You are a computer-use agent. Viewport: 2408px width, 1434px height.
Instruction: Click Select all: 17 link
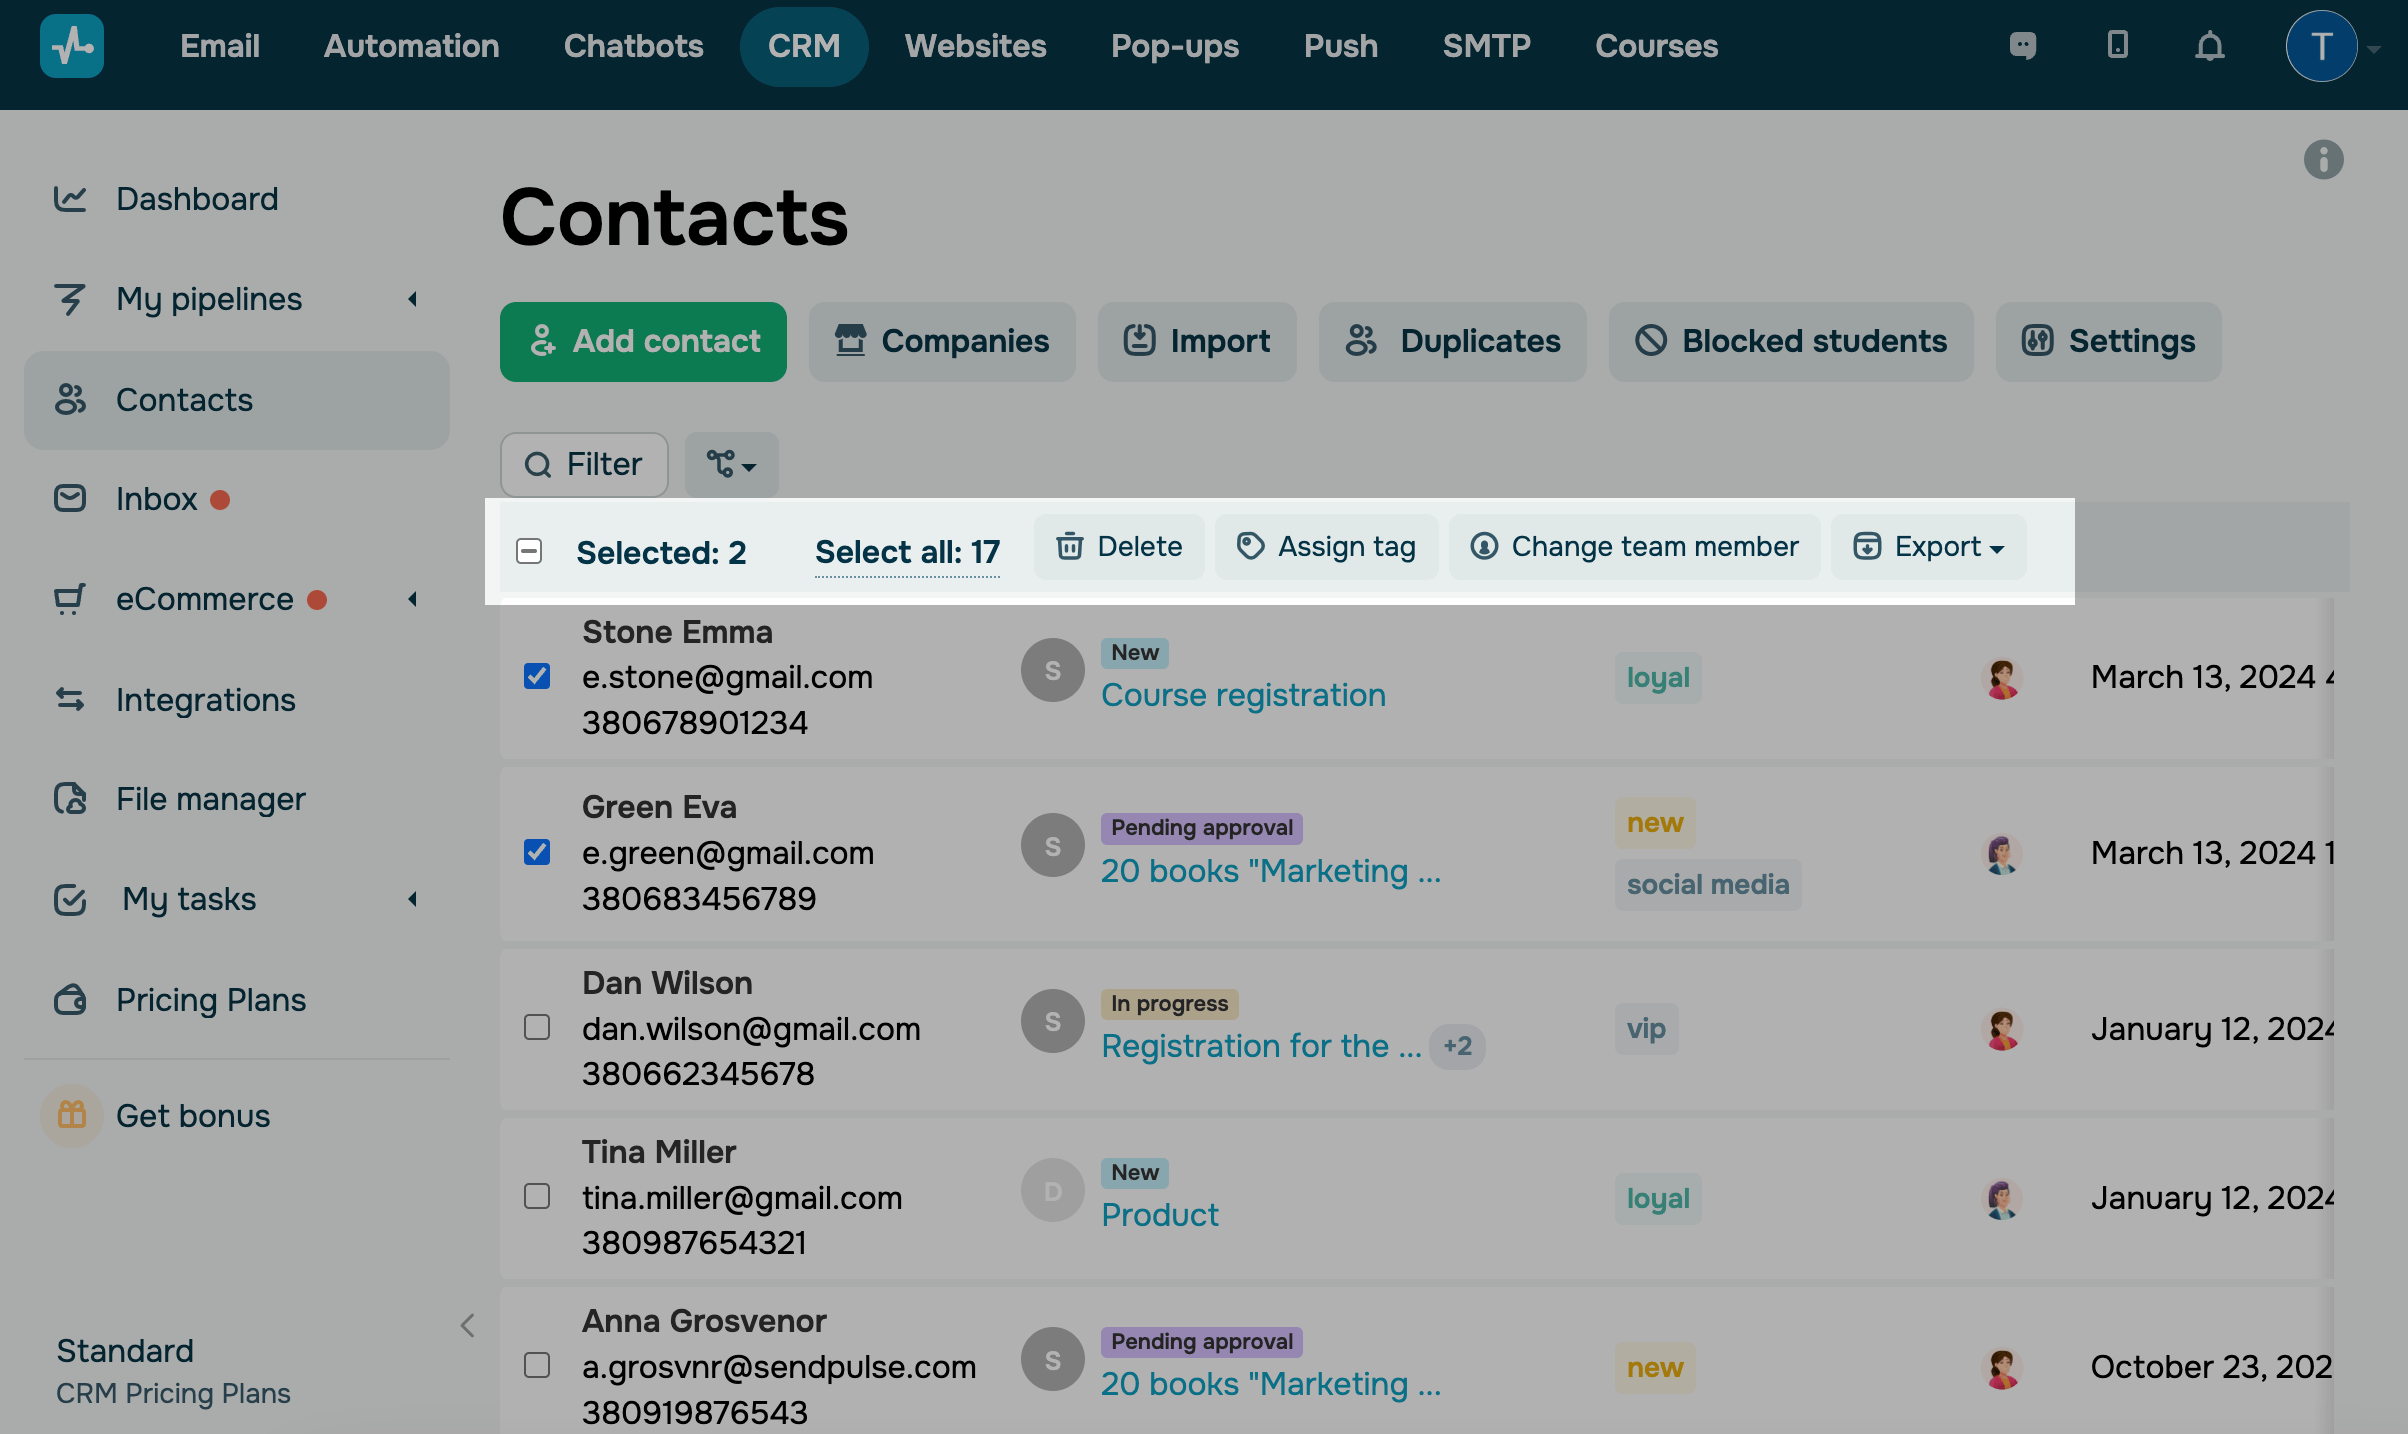click(907, 552)
